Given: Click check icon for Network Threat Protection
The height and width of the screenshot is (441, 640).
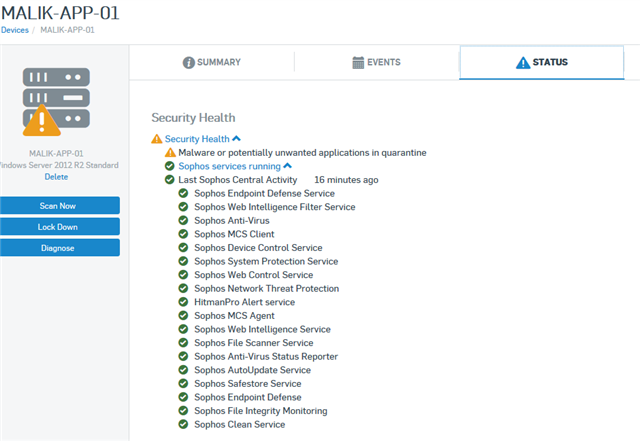Looking at the screenshot, I should [x=183, y=288].
